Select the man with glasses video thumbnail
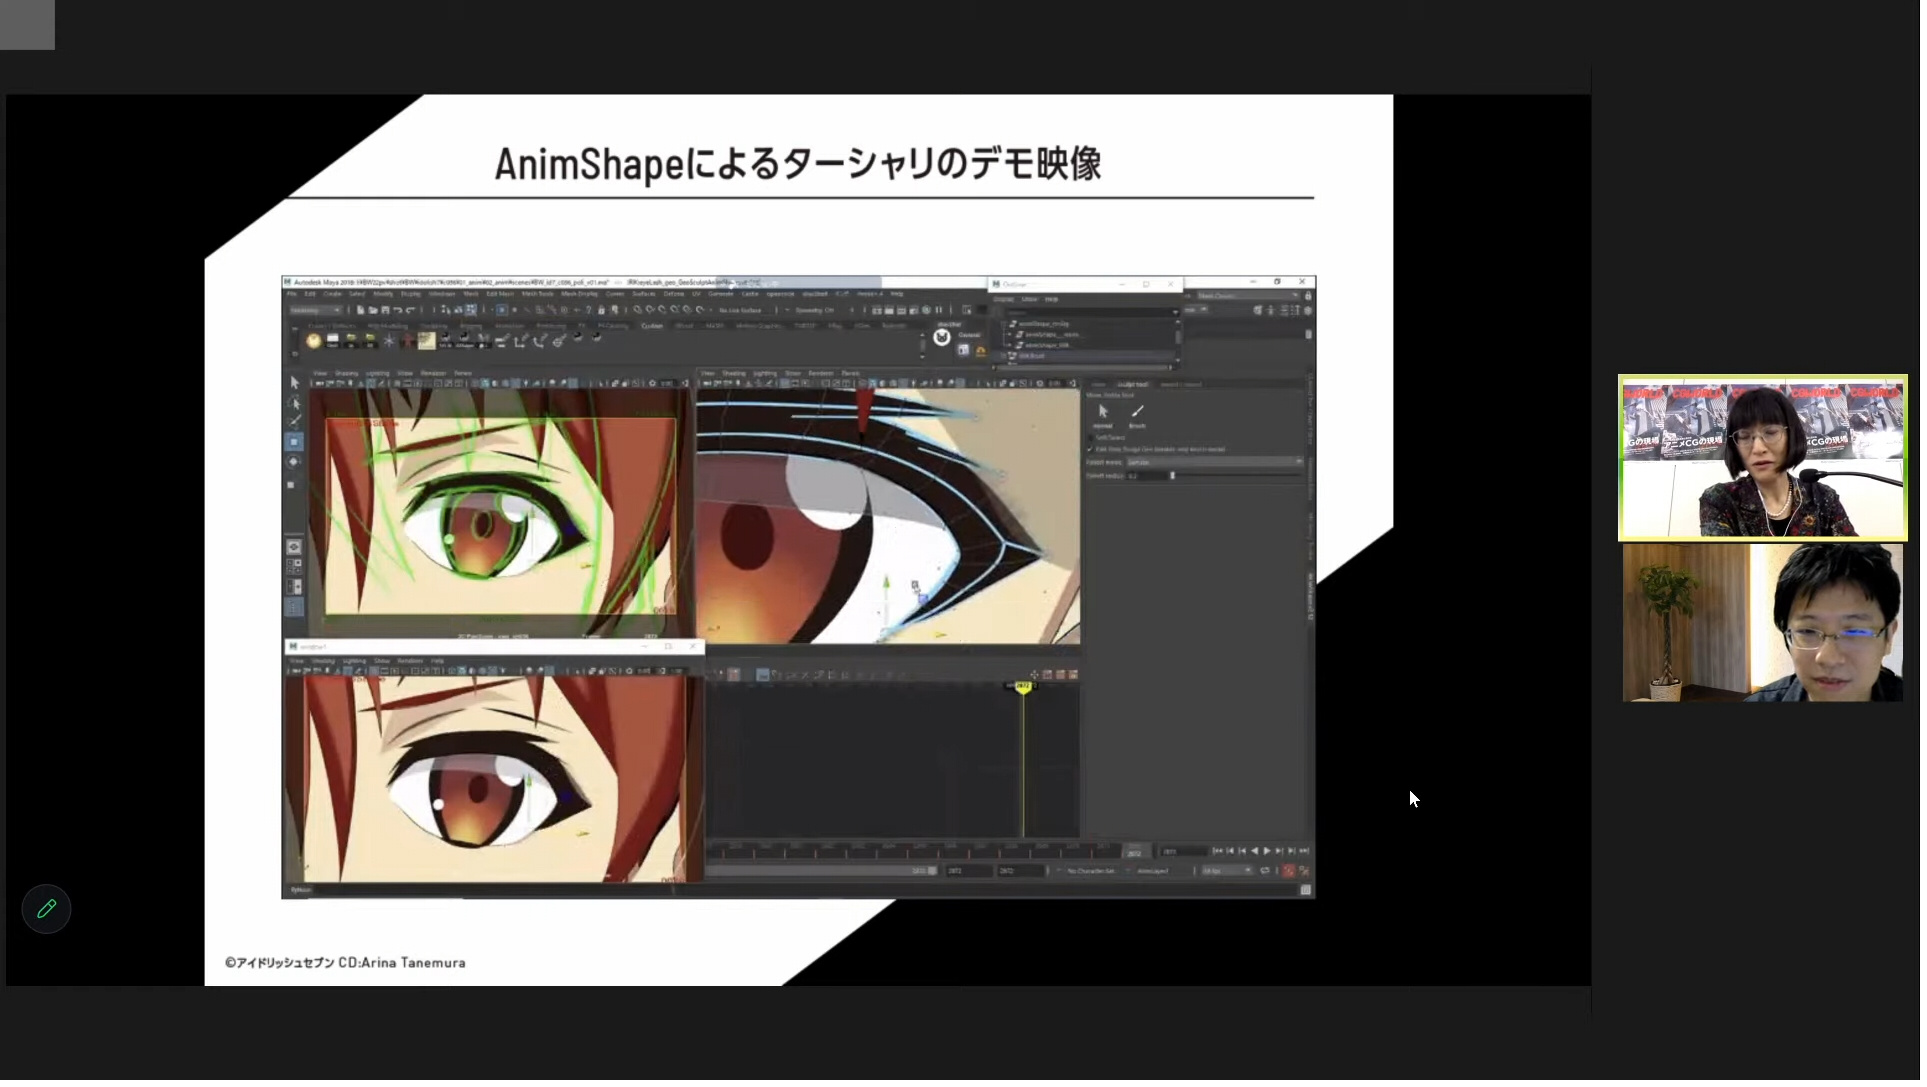The width and height of the screenshot is (1927, 1087). [1768, 625]
